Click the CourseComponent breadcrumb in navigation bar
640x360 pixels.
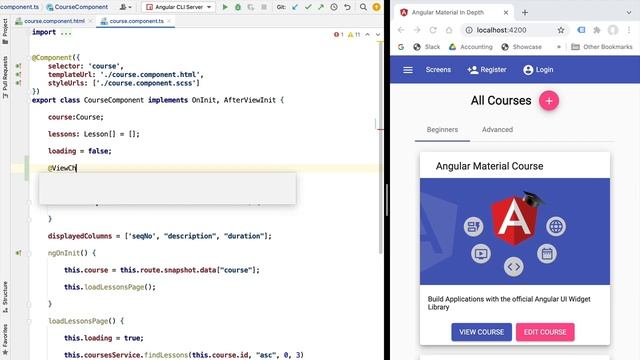click(x=77, y=7)
